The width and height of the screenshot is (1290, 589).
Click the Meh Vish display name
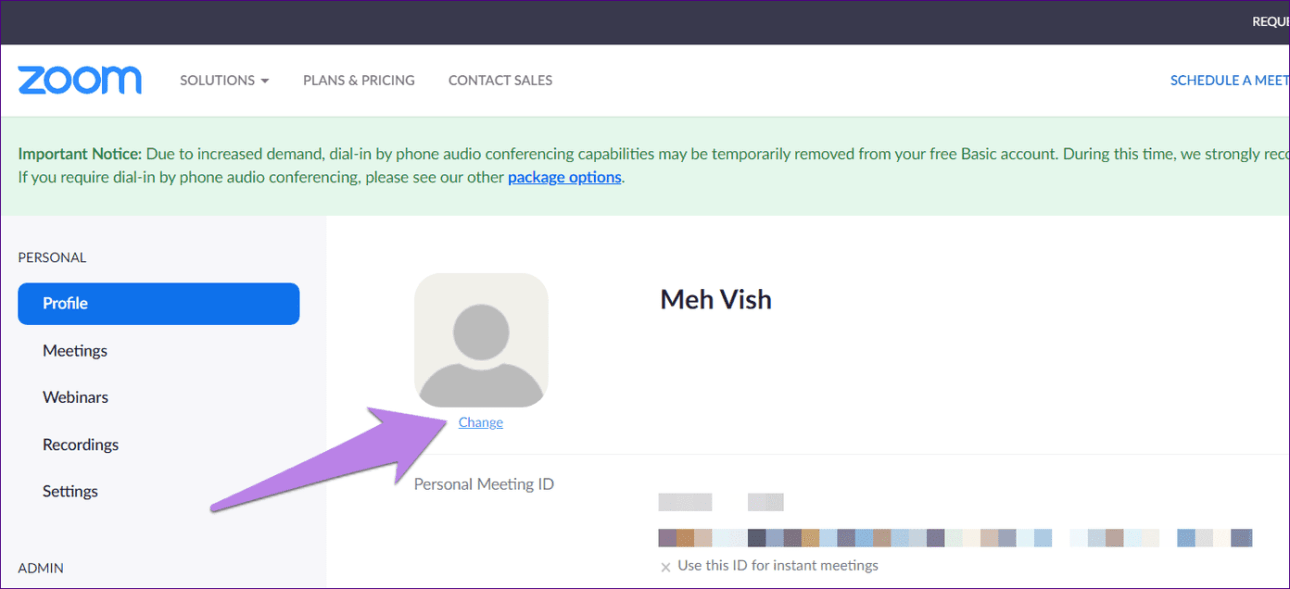716,299
